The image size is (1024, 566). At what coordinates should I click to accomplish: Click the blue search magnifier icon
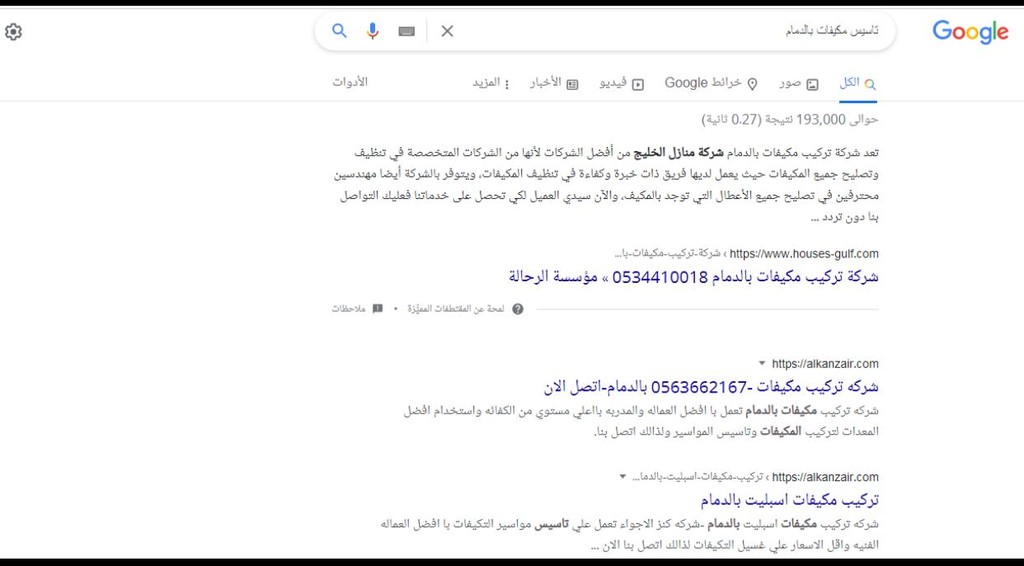tap(339, 30)
